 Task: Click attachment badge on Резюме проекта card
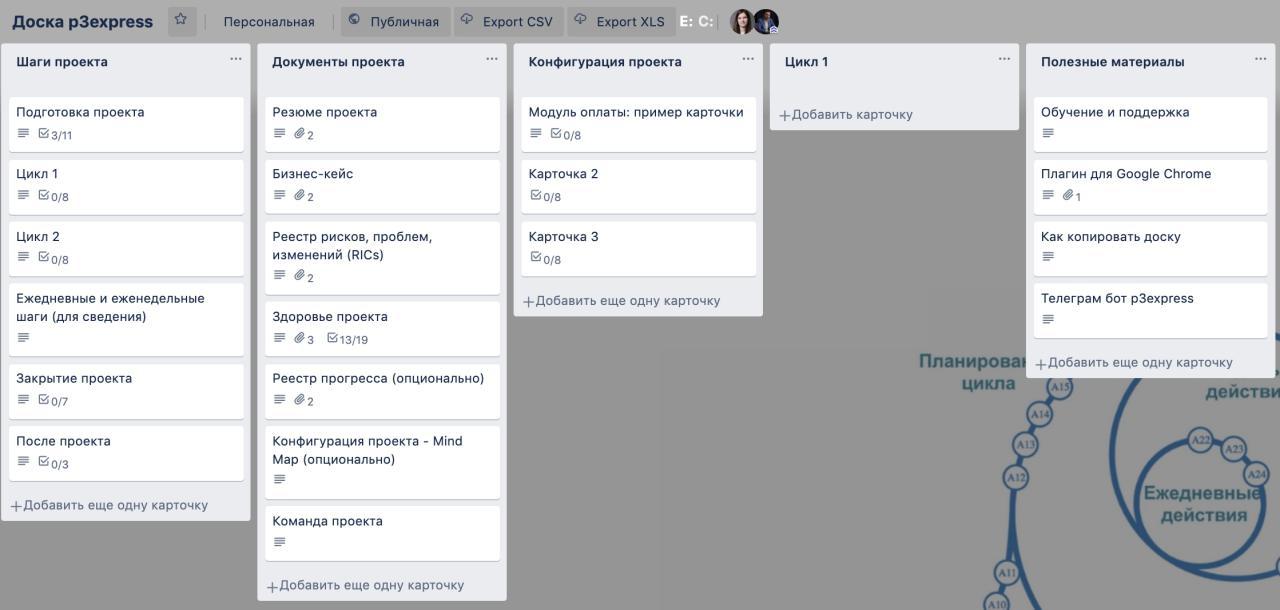point(304,134)
